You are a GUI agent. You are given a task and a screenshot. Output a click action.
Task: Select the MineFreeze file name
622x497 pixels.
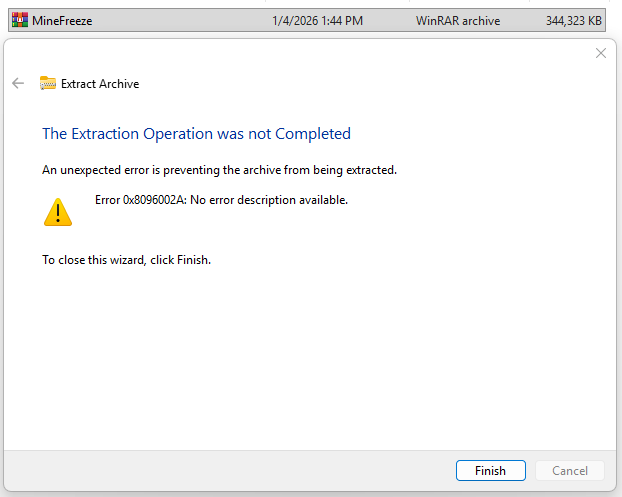tap(63, 20)
